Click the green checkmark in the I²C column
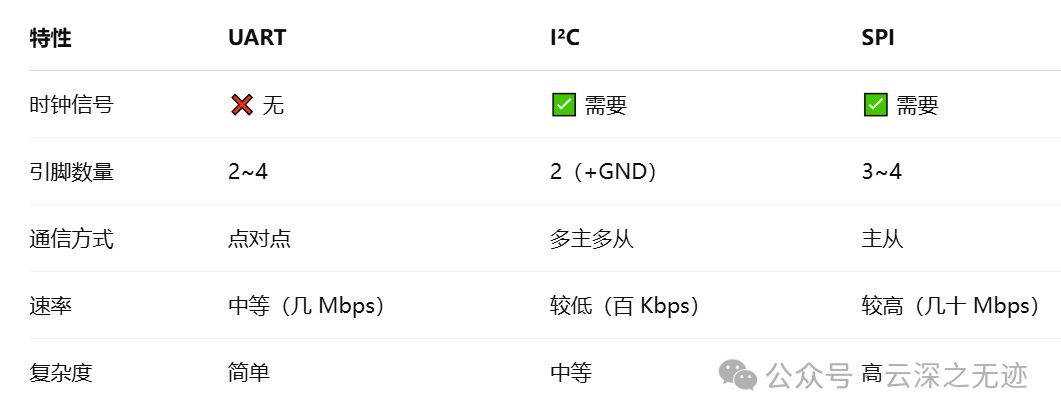 [564, 105]
